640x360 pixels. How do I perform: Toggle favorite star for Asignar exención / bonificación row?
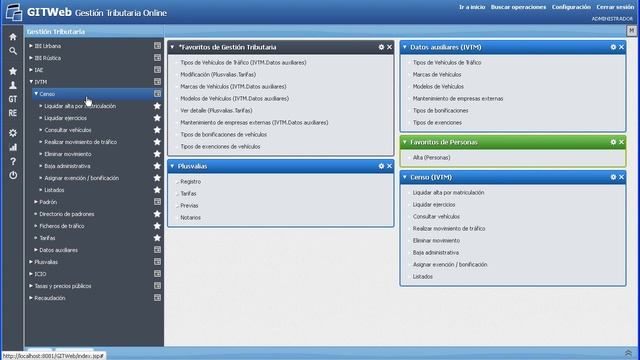coord(157,178)
